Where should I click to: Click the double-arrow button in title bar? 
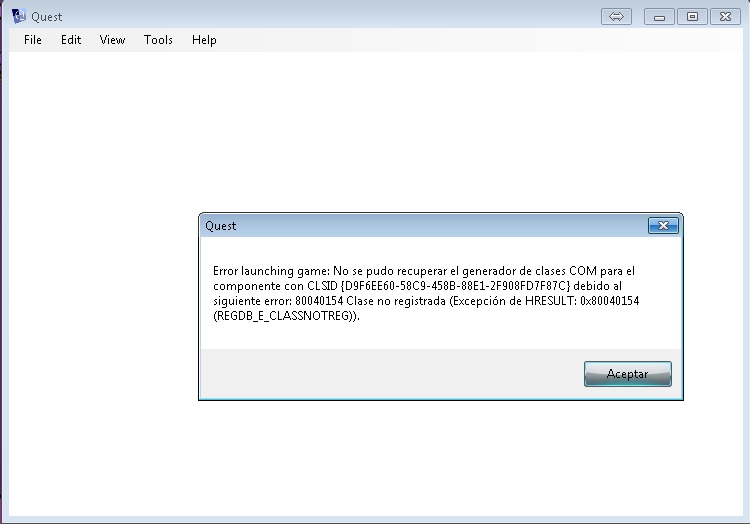pos(617,16)
